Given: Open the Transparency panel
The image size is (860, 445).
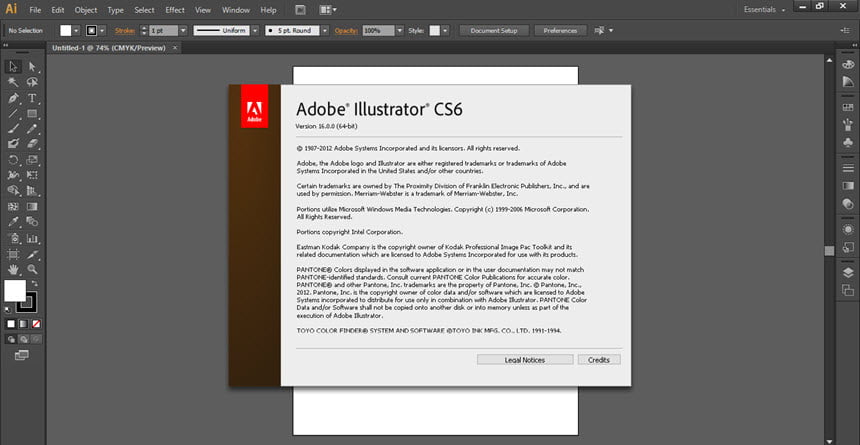Looking at the screenshot, I should tap(848, 204).
